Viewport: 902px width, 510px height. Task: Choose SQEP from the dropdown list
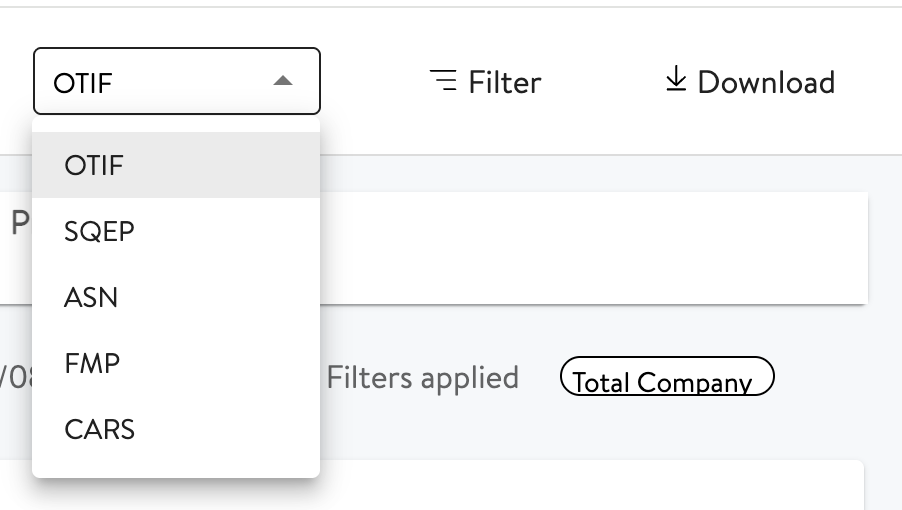click(x=100, y=231)
